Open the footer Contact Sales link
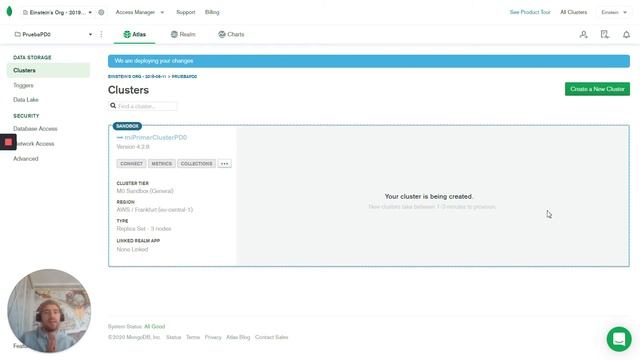The height and width of the screenshot is (360, 640). (271, 337)
